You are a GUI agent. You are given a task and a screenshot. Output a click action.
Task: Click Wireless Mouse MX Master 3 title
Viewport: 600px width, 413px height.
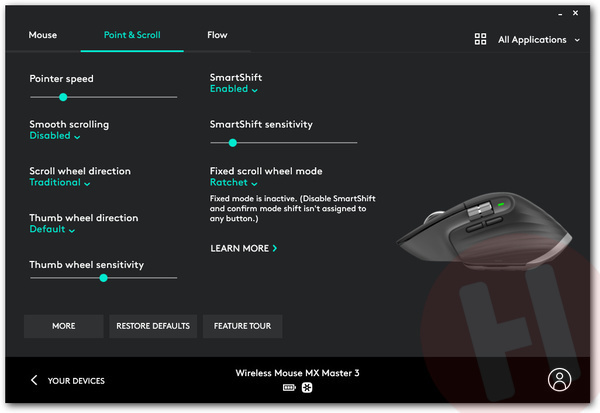[297, 373]
